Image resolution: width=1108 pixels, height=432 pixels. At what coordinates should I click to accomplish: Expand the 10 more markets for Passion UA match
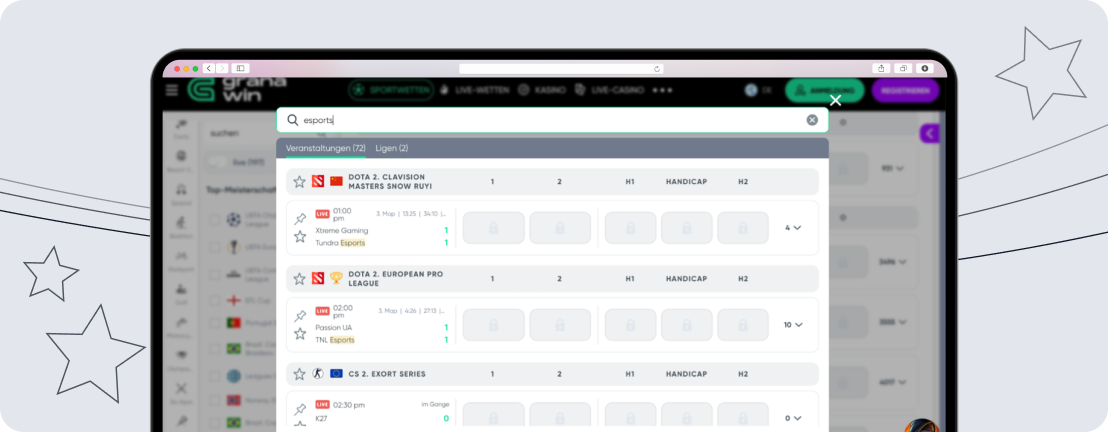tap(793, 325)
